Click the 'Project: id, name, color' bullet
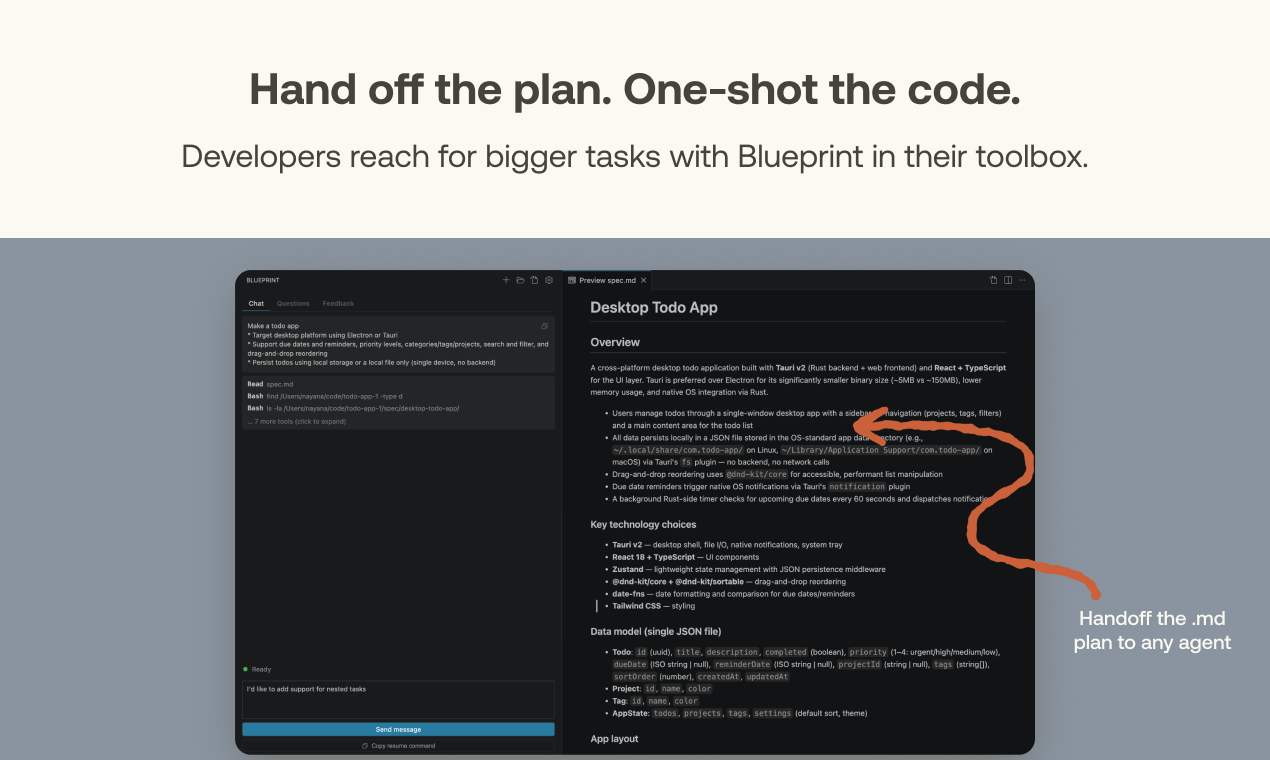This screenshot has height=760, width=1270. 662,689
